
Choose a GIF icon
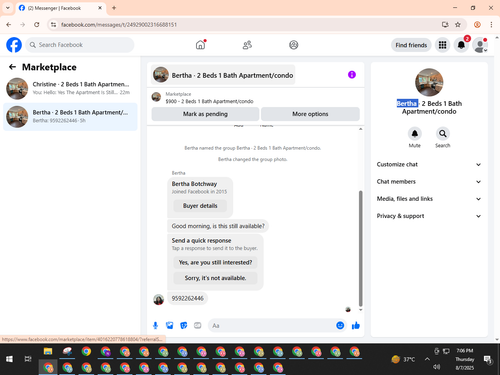click(198, 325)
